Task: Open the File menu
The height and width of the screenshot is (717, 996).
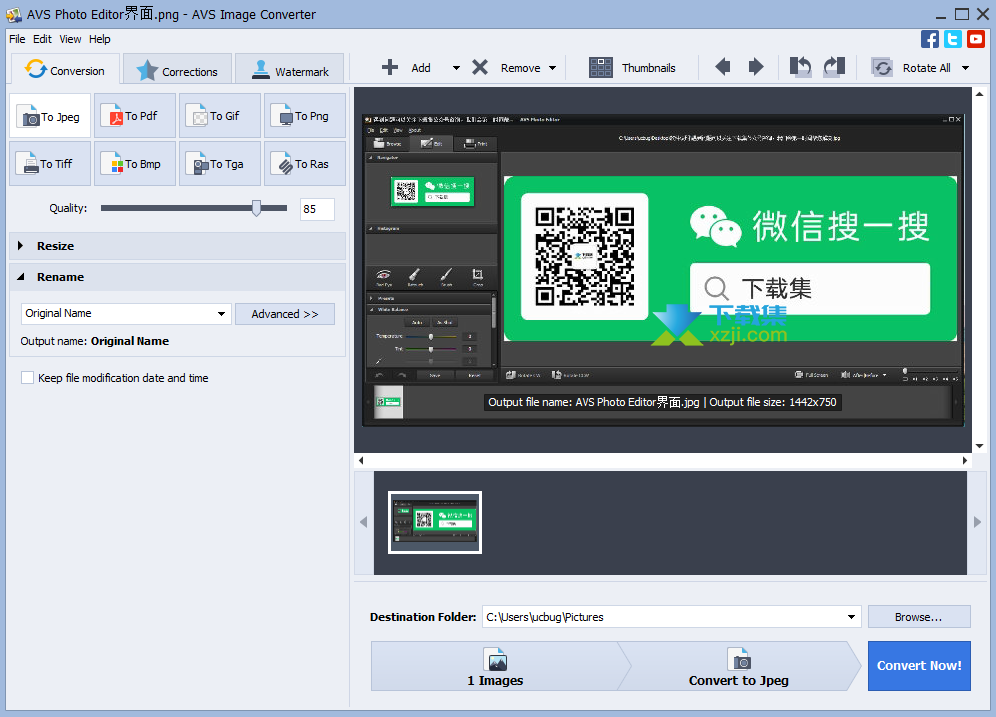Action: (17, 39)
